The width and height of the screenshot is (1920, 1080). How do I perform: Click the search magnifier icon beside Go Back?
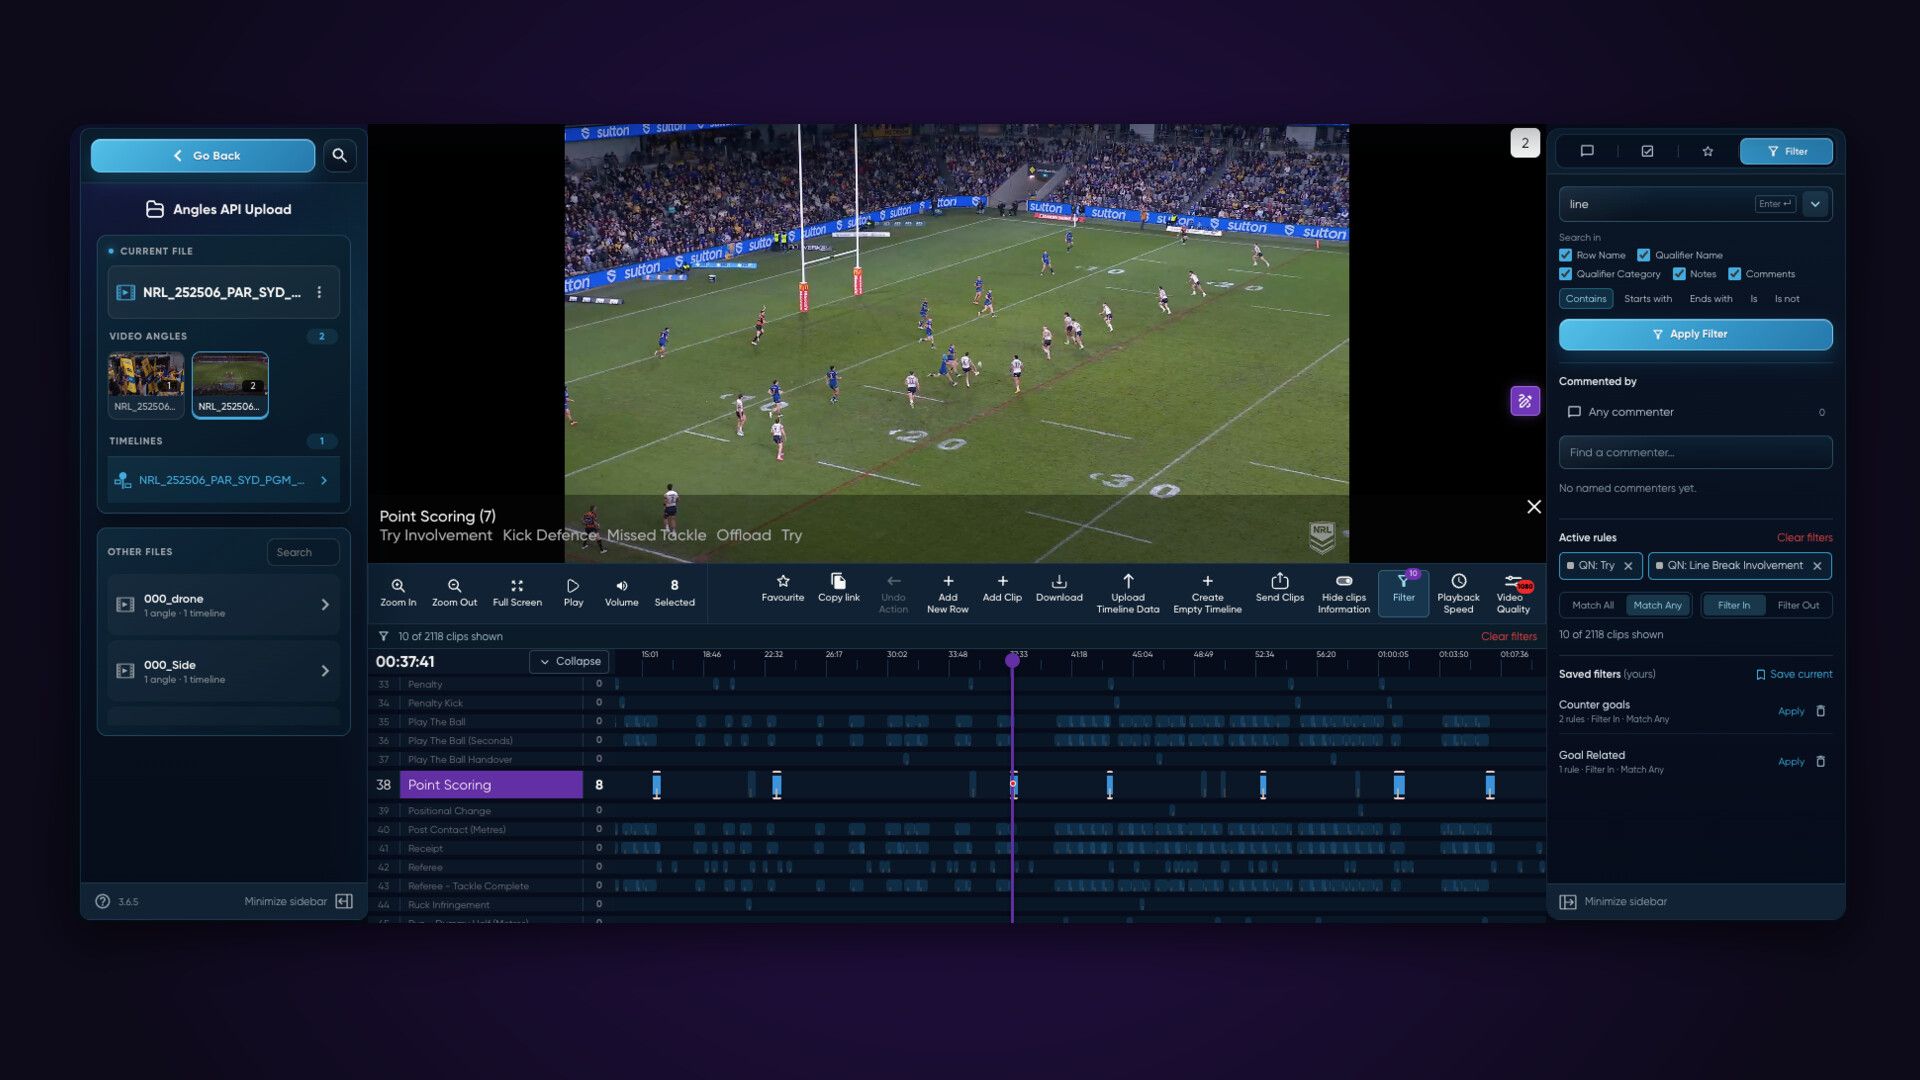click(x=340, y=155)
